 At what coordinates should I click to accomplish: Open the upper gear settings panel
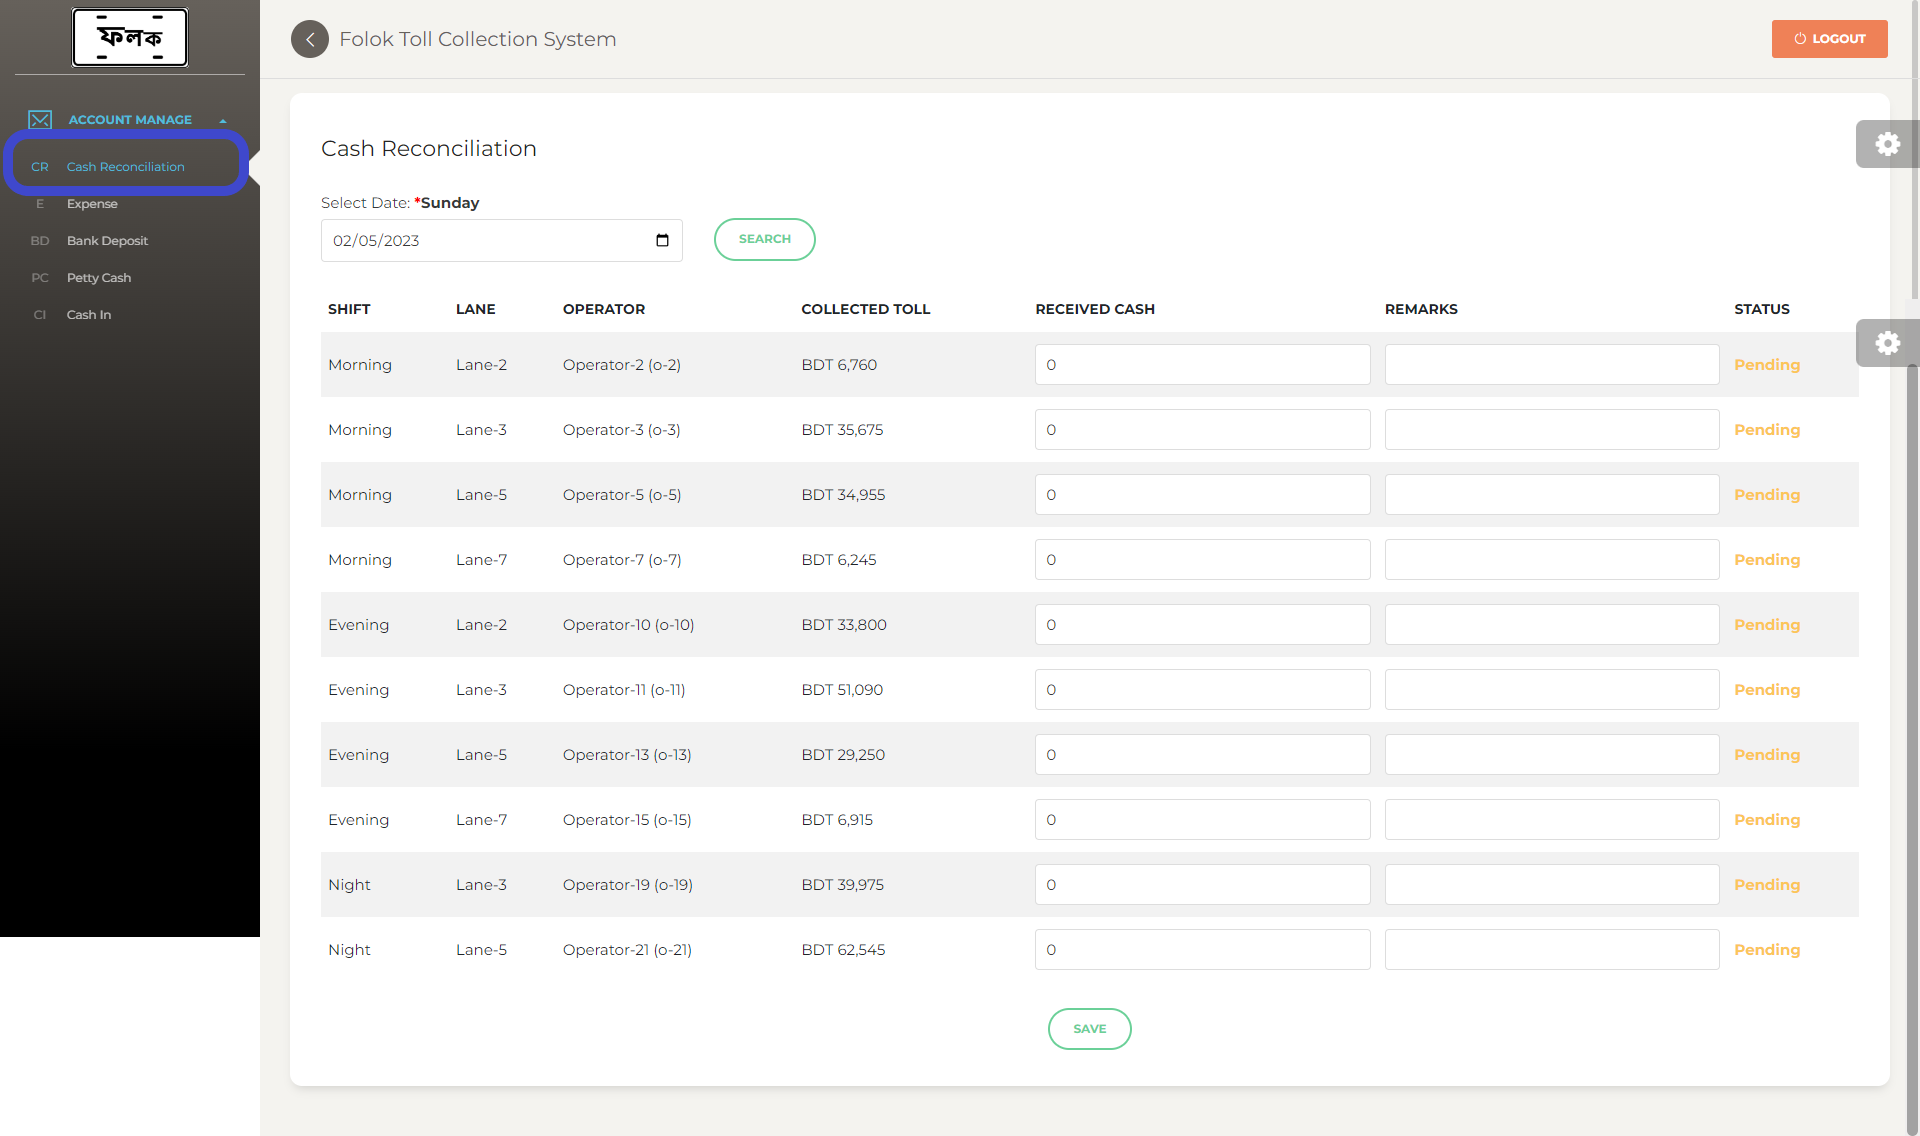1887,144
